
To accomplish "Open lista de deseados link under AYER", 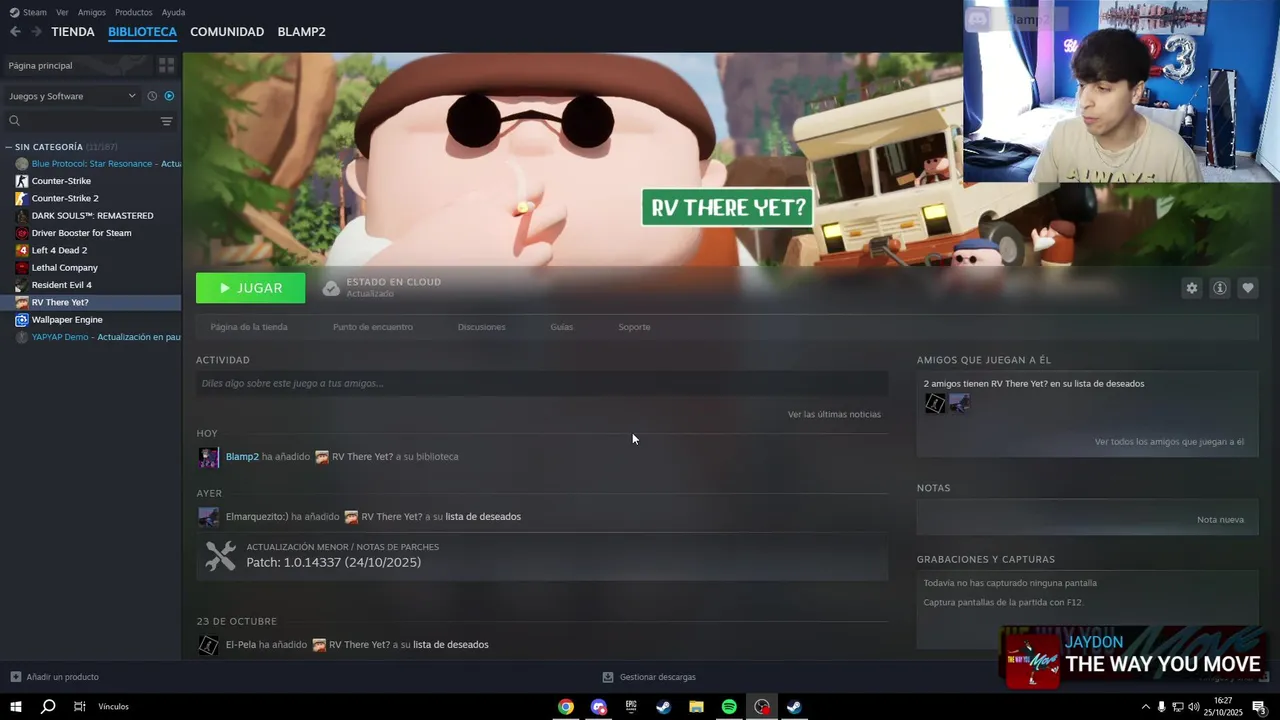I will coord(483,517).
